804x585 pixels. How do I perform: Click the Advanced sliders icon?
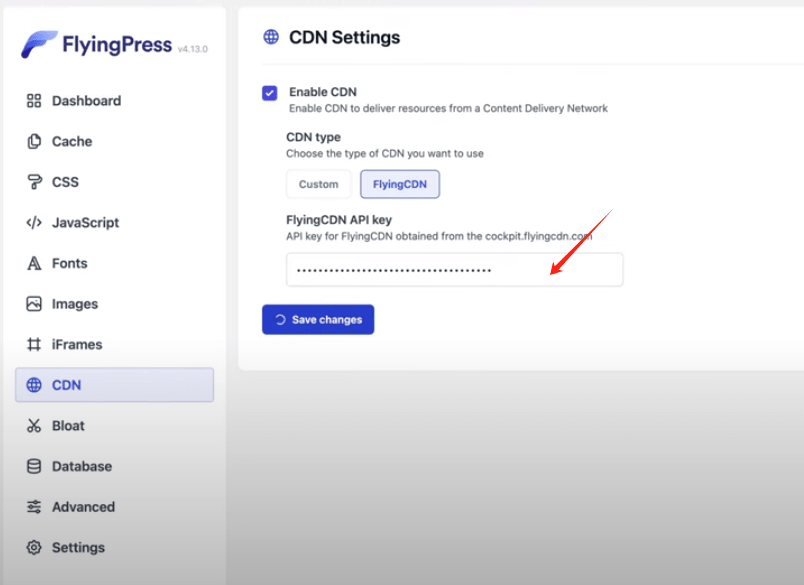click(x=34, y=507)
